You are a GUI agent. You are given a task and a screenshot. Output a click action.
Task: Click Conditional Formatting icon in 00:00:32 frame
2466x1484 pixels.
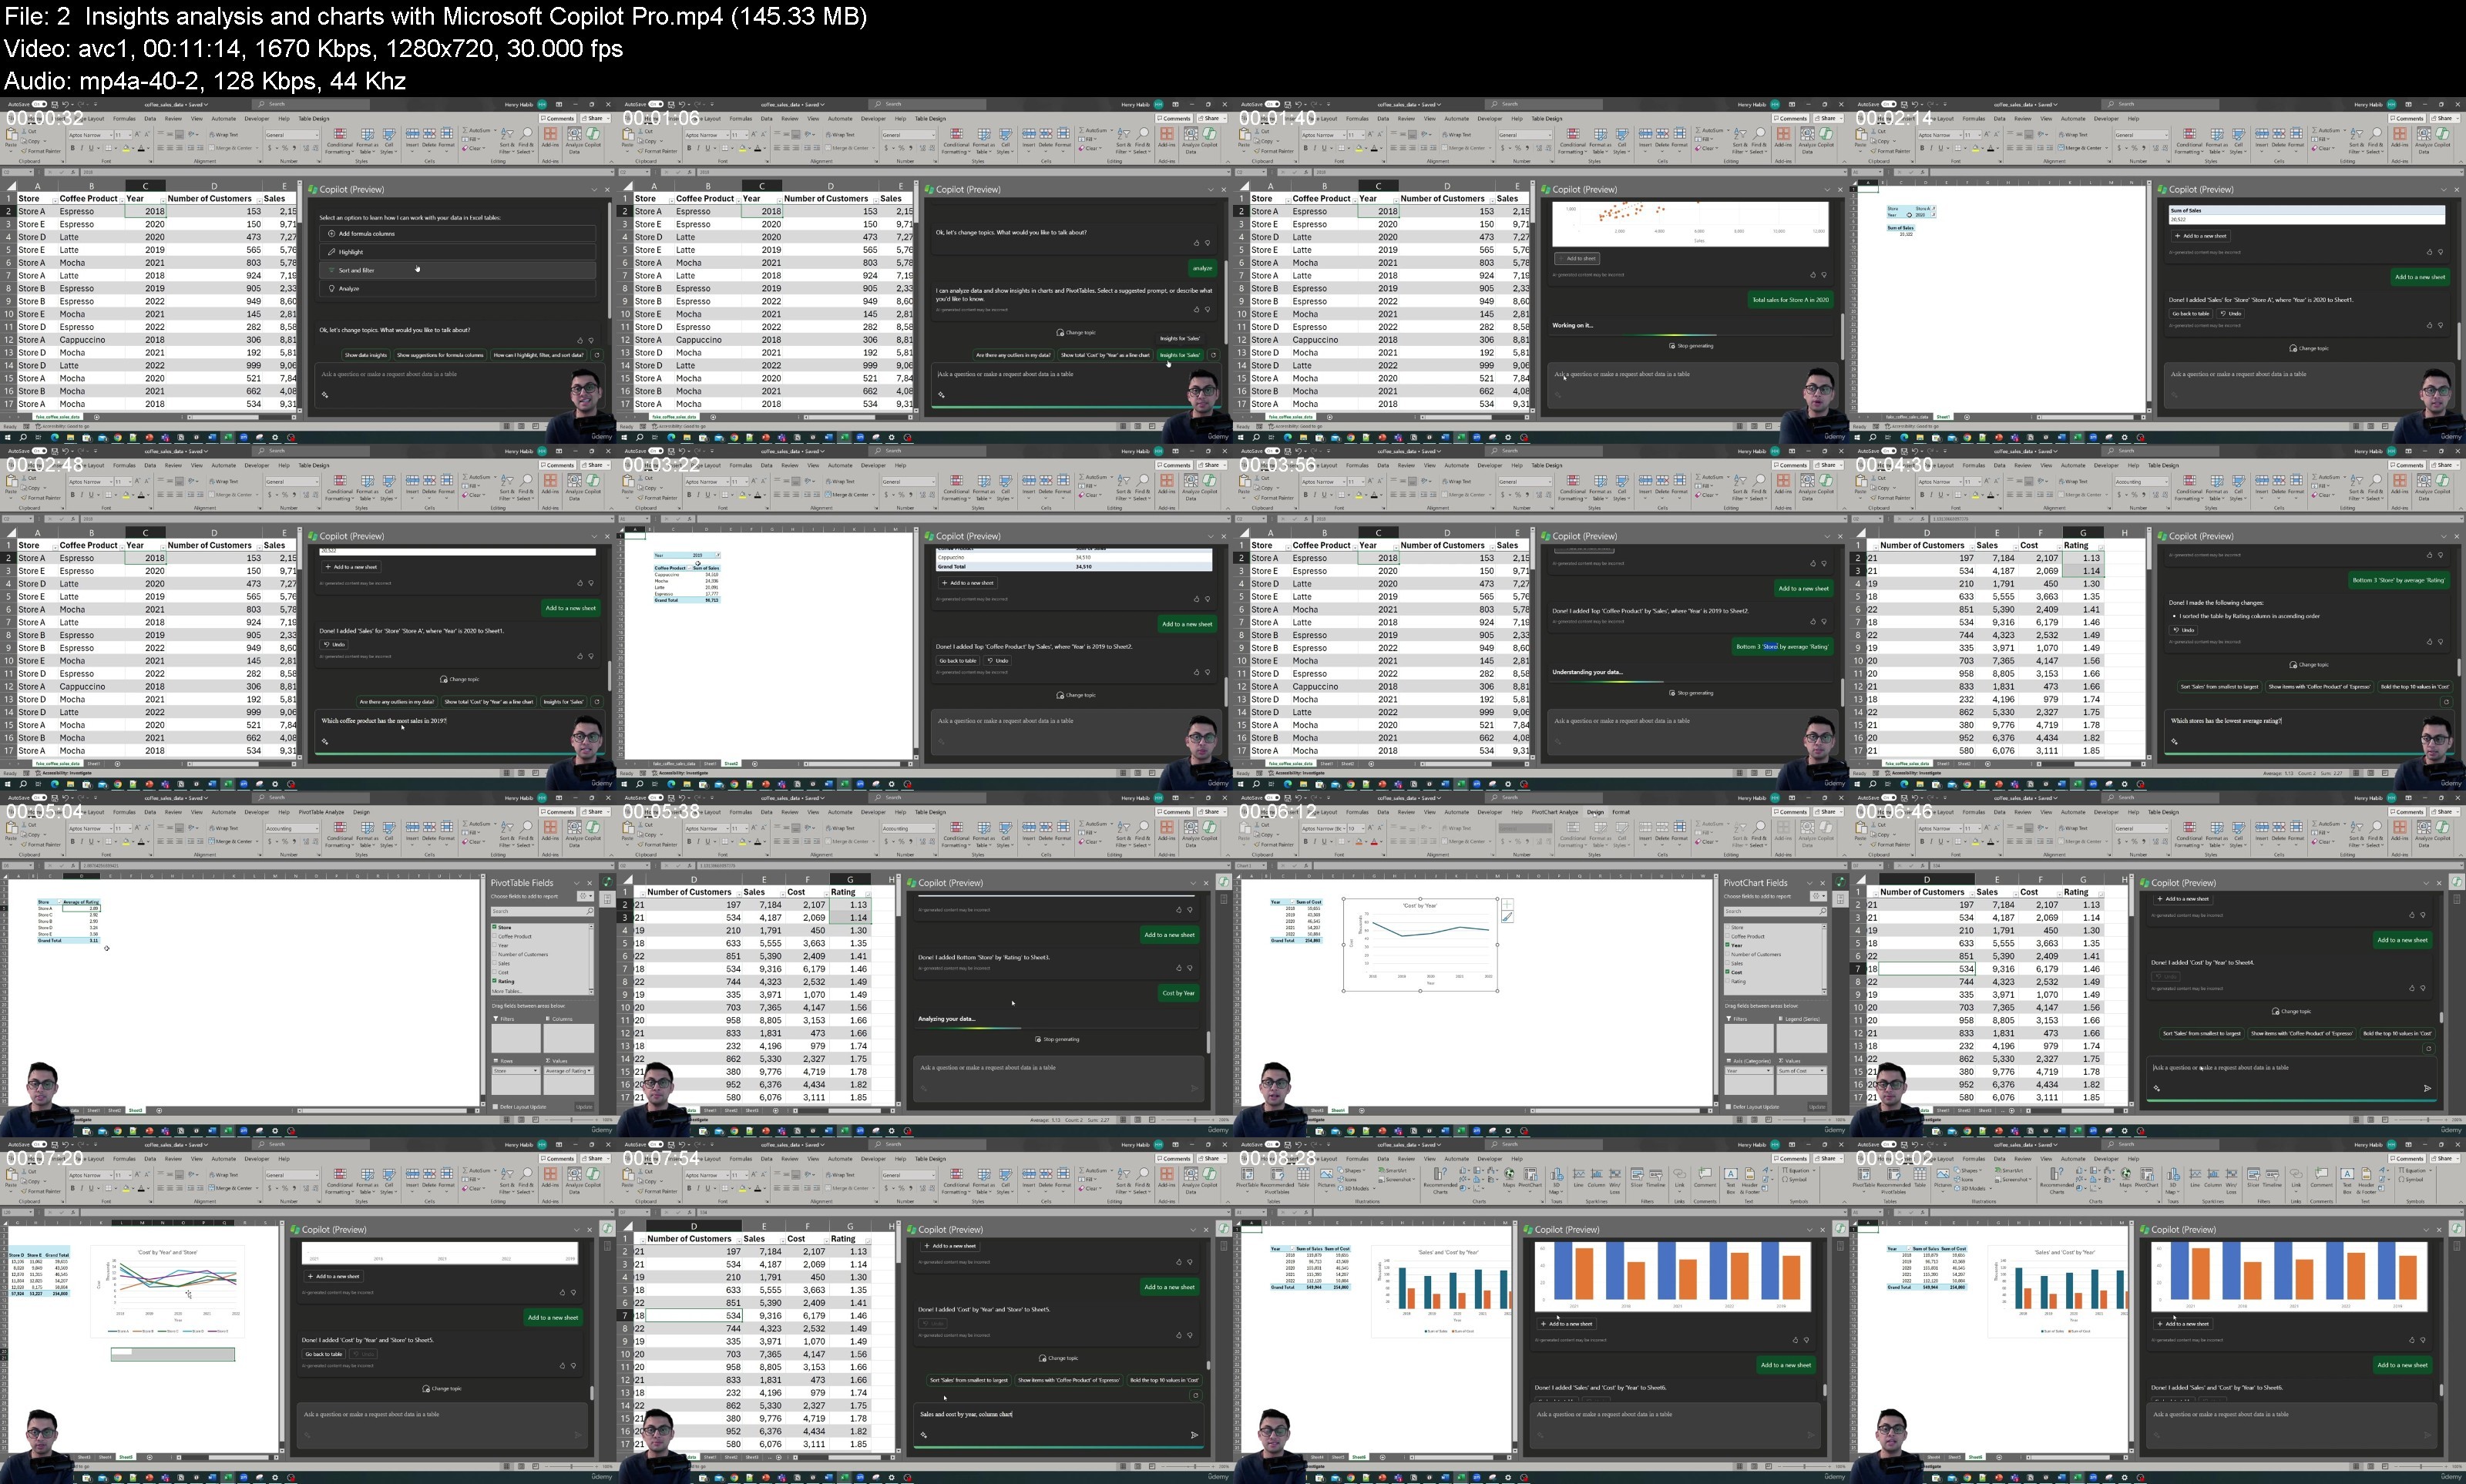pyautogui.click(x=340, y=134)
